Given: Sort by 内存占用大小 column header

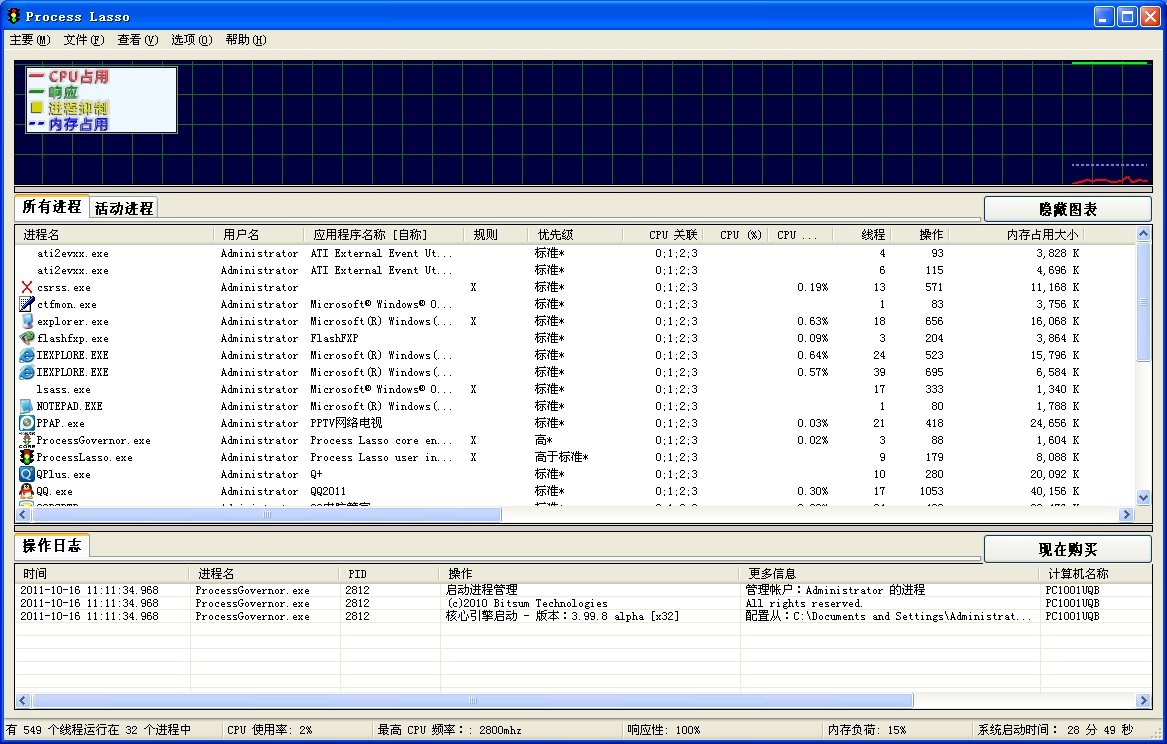Looking at the screenshot, I should (x=1042, y=235).
